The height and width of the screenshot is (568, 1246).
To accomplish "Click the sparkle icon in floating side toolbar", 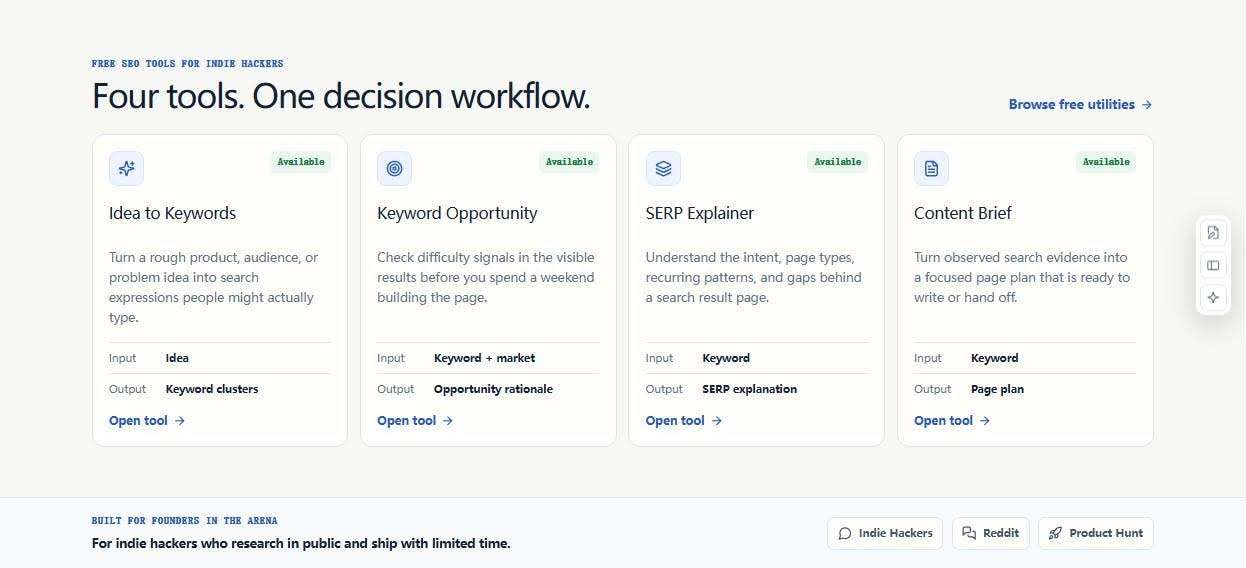I will [1213, 297].
